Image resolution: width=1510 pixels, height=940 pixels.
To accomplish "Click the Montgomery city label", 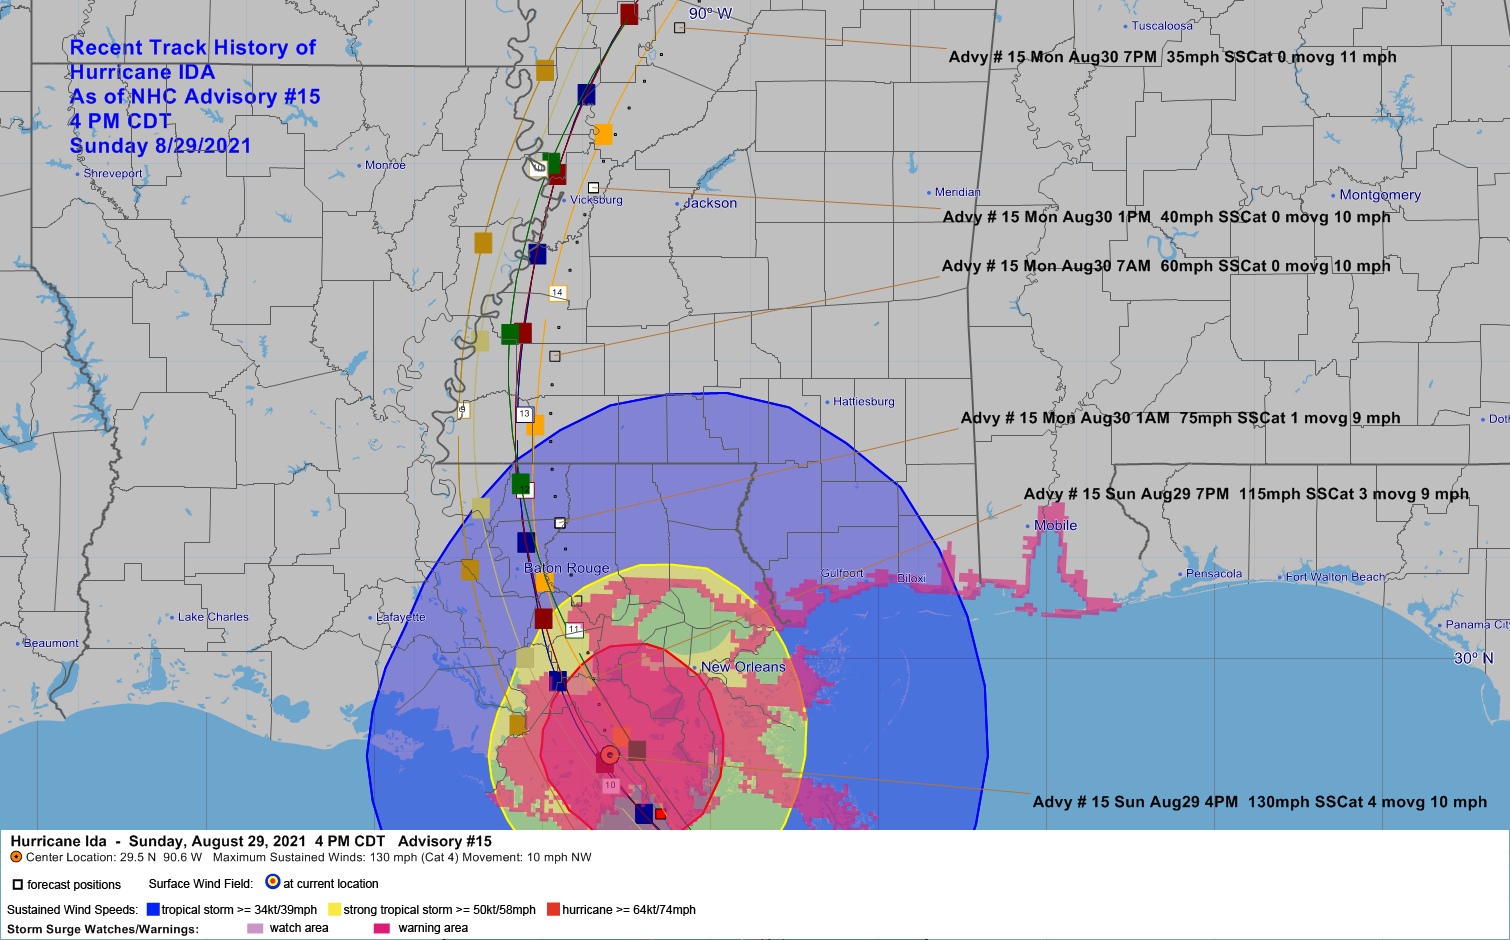I will (x=1380, y=195).
